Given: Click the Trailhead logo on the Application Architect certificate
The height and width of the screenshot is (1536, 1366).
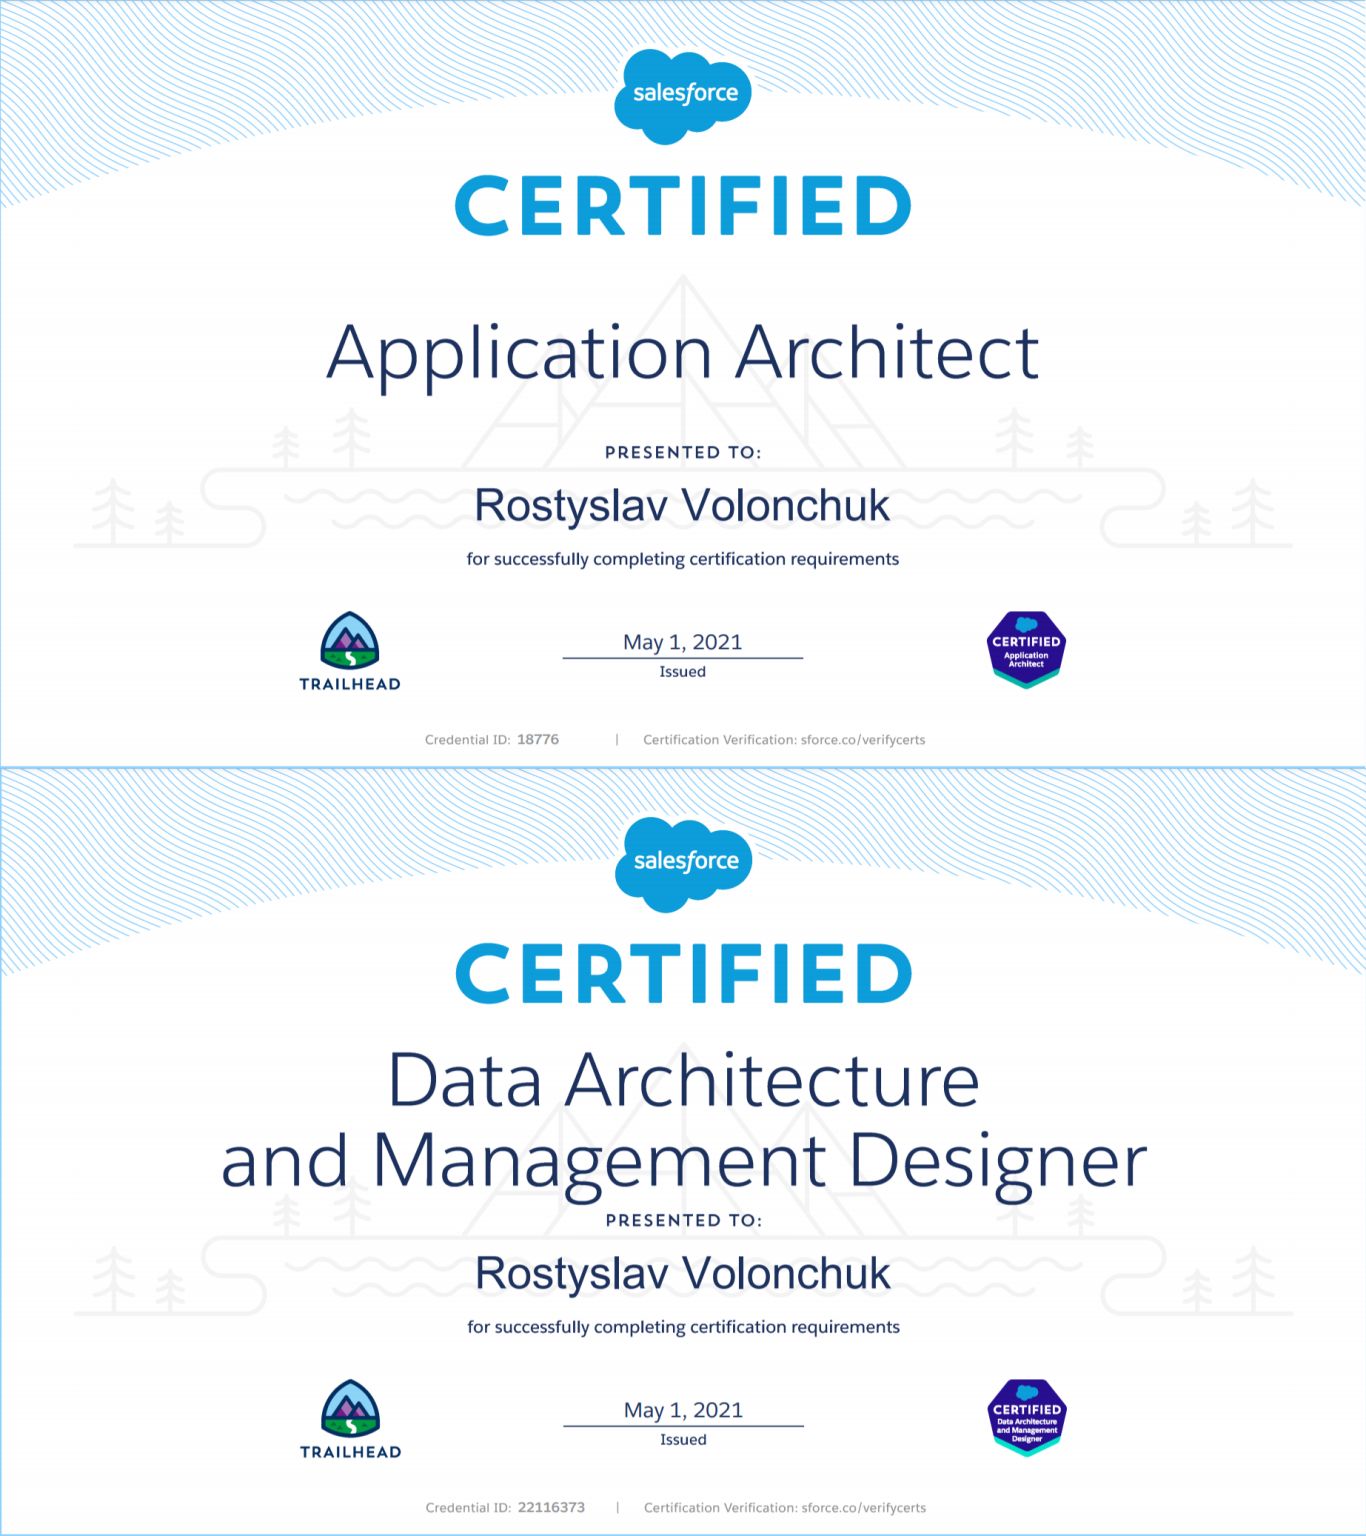Looking at the screenshot, I should coord(350,651).
